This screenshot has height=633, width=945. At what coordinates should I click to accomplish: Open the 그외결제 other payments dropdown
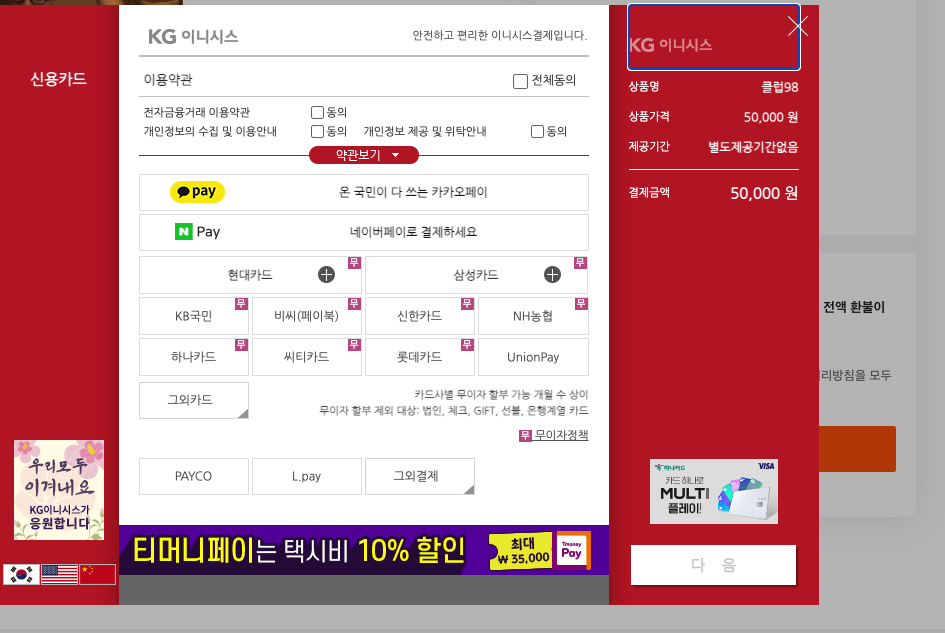coord(419,476)
